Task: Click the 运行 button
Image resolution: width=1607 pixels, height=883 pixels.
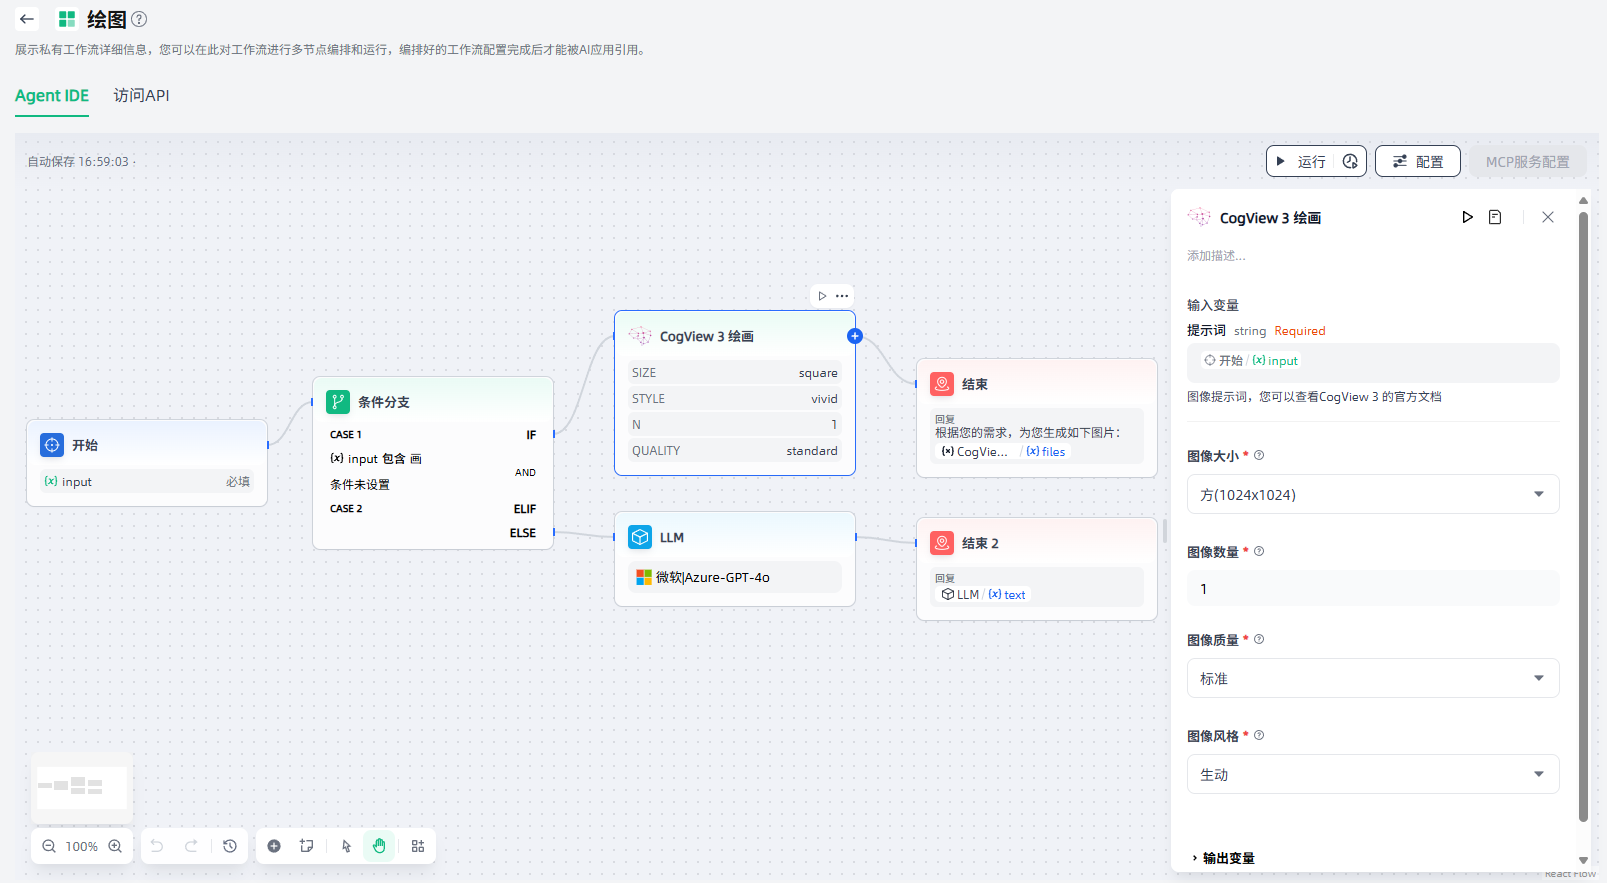Action: point(1302,161)
